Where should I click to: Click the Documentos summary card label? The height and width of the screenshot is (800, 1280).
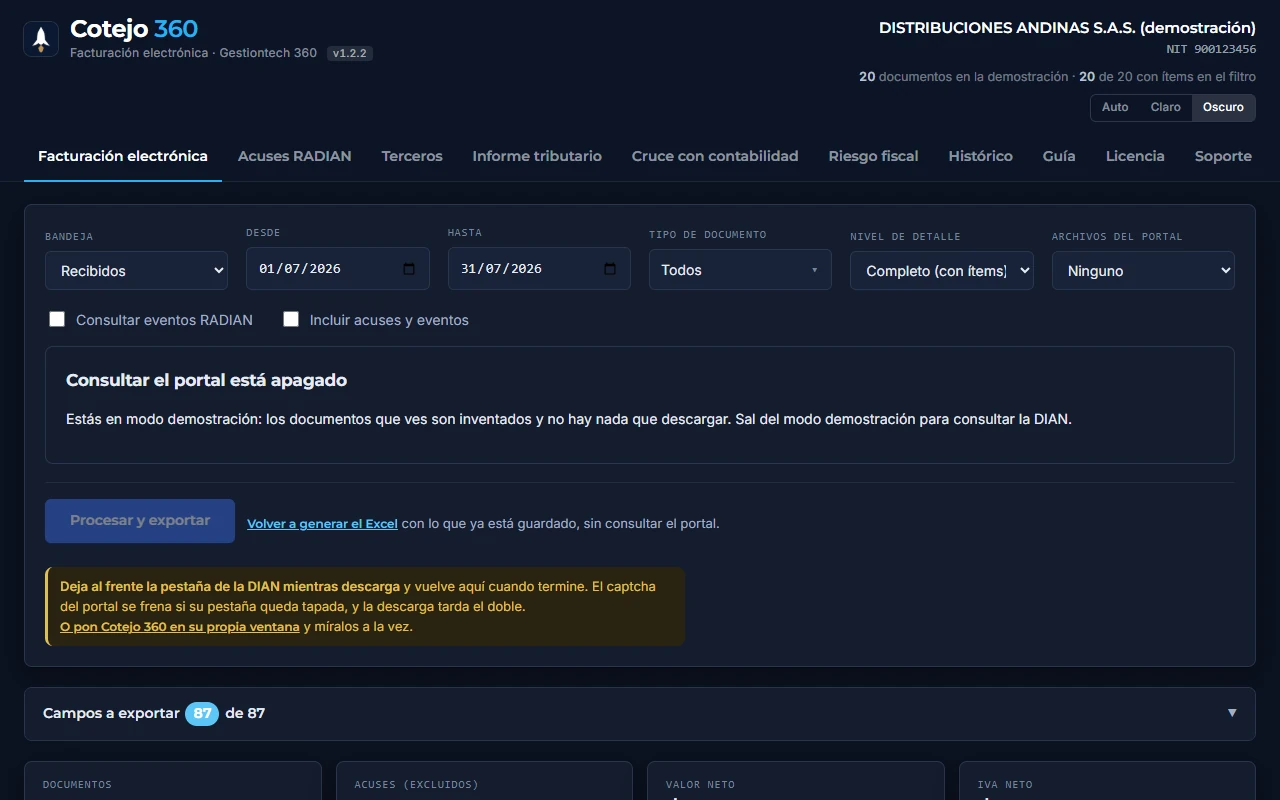pos(77,785)
